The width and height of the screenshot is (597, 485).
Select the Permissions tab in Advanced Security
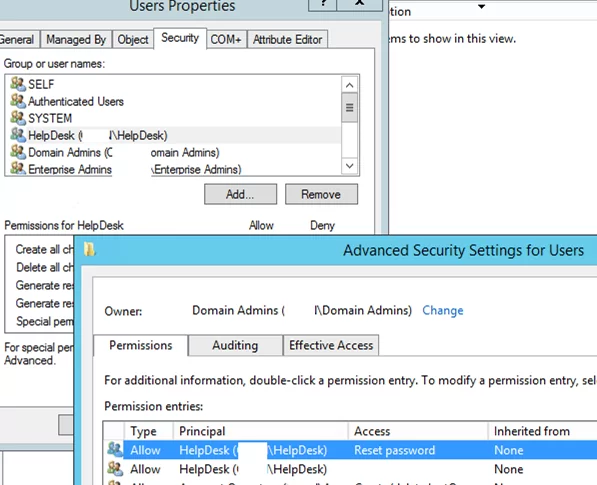pos(140,345)
